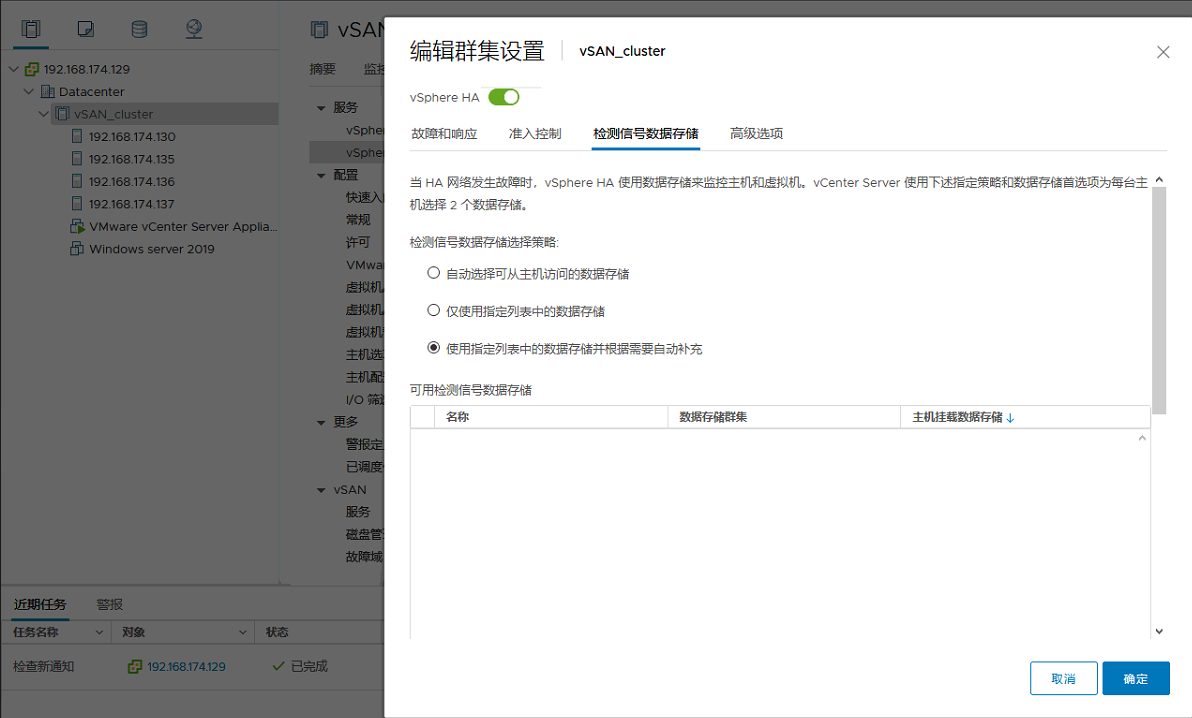Click datastore table scroll up arrow
The height and width of the screenshot is (718, 1192).
pos(1142,438)
